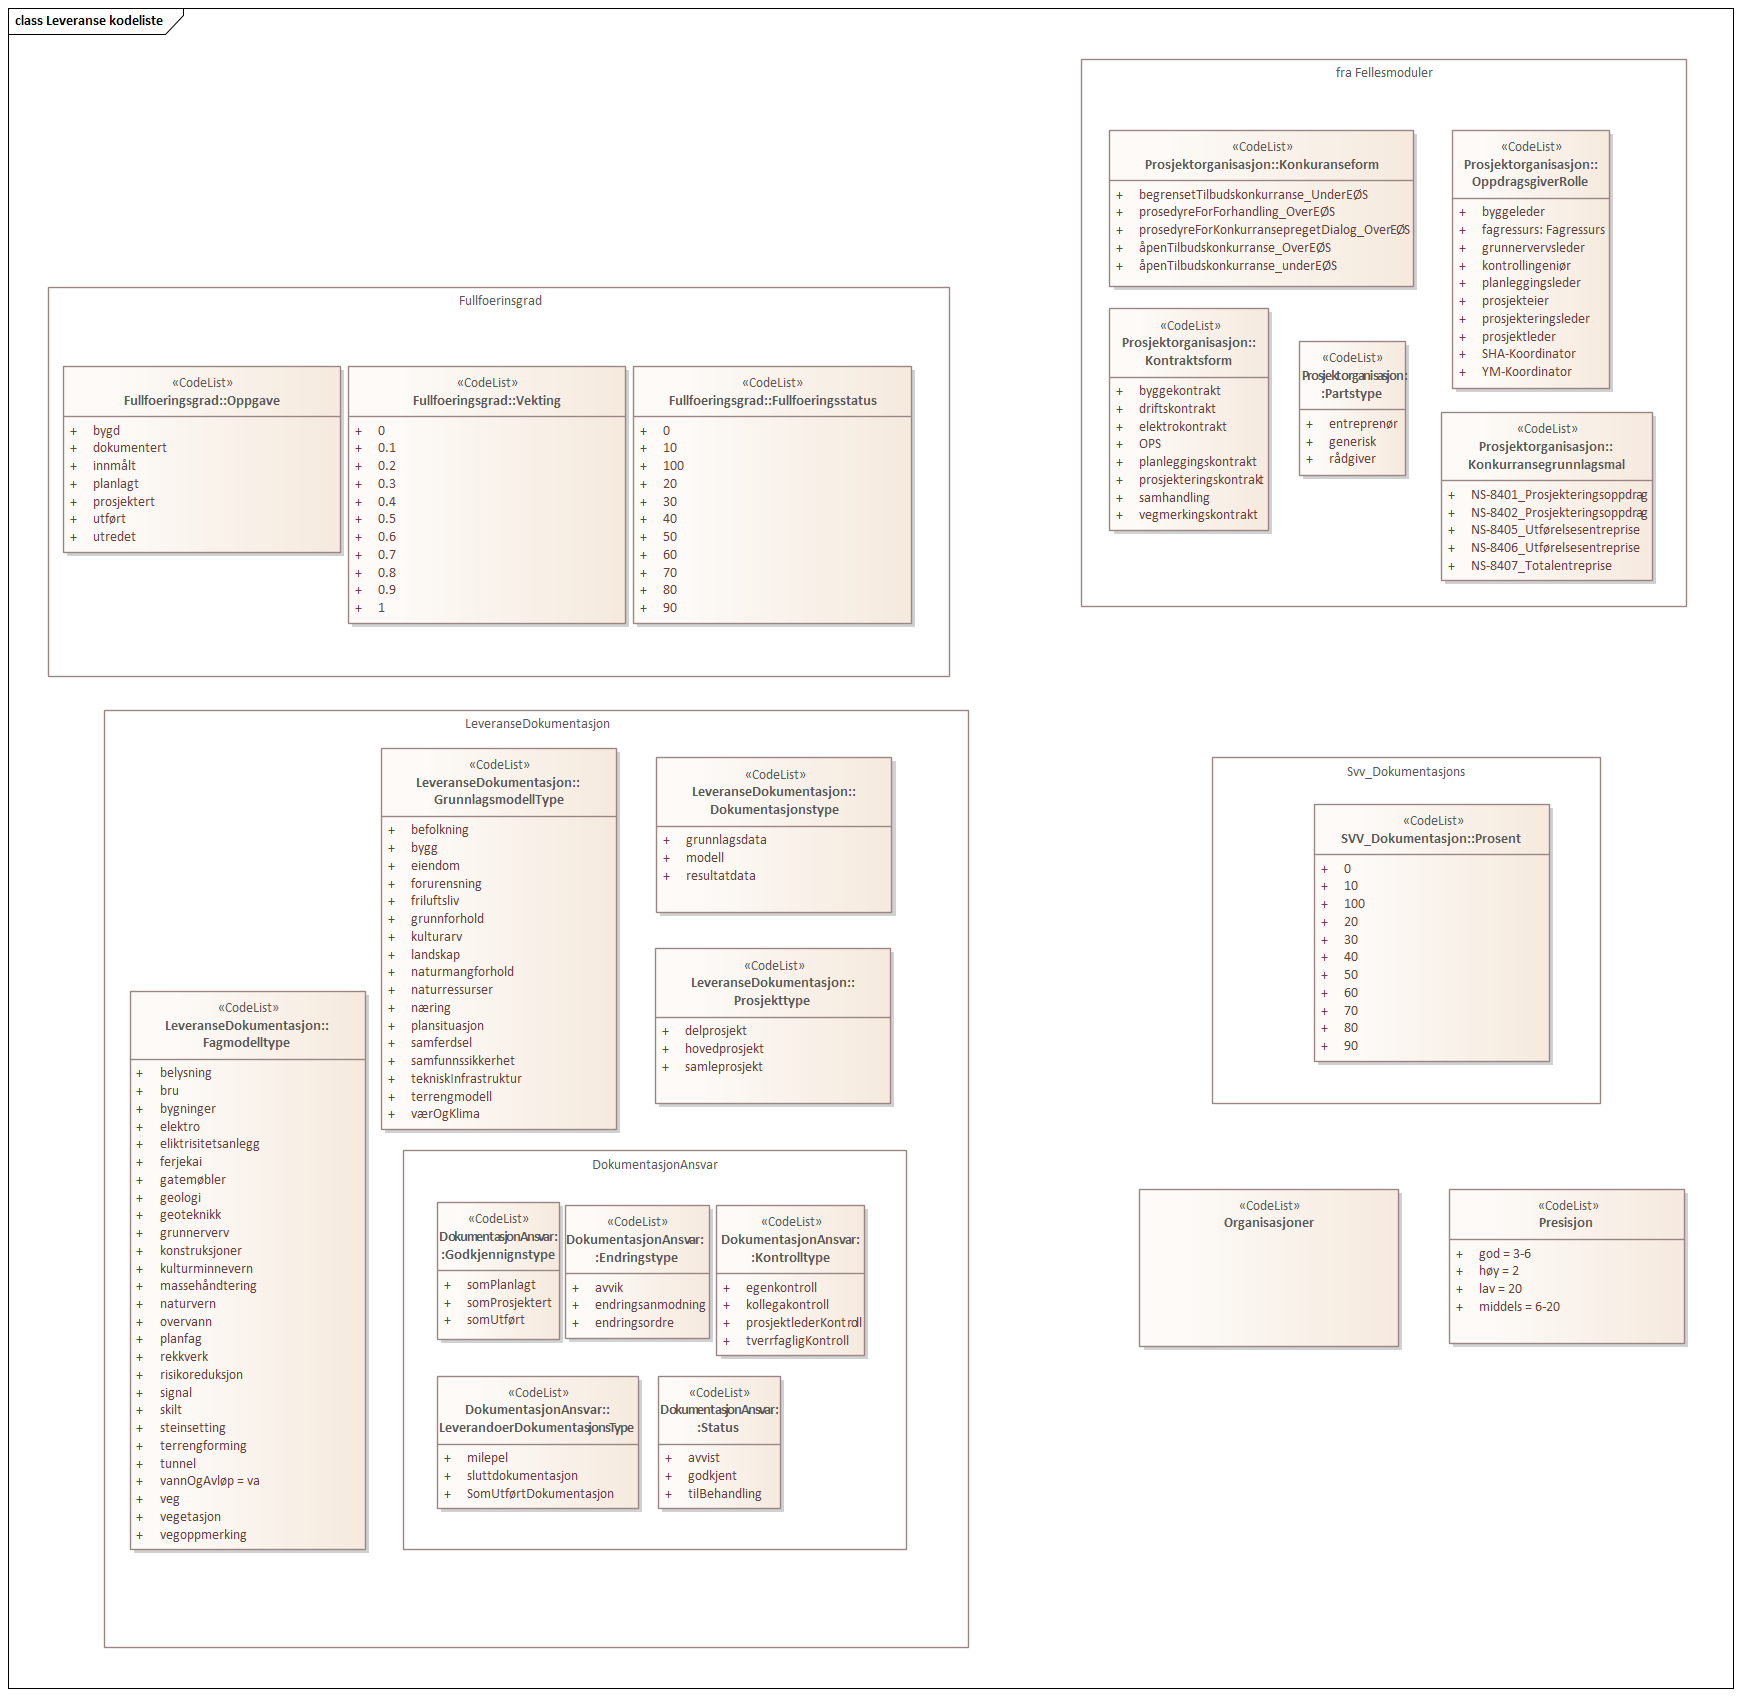The width and height of the screenshot is (1741, 1696).
Task: Click 'vegoppmerking' in Fagmodelltype
Action: tap(203, 1535)
